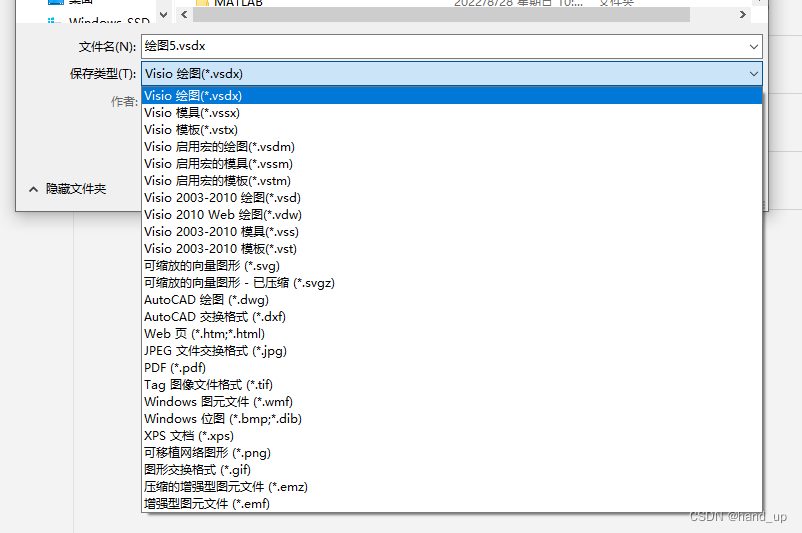Screen dimensions: 802x533
Task: Click 隐藏文件夹 to hide folders
Action: (x=76, y=189)
